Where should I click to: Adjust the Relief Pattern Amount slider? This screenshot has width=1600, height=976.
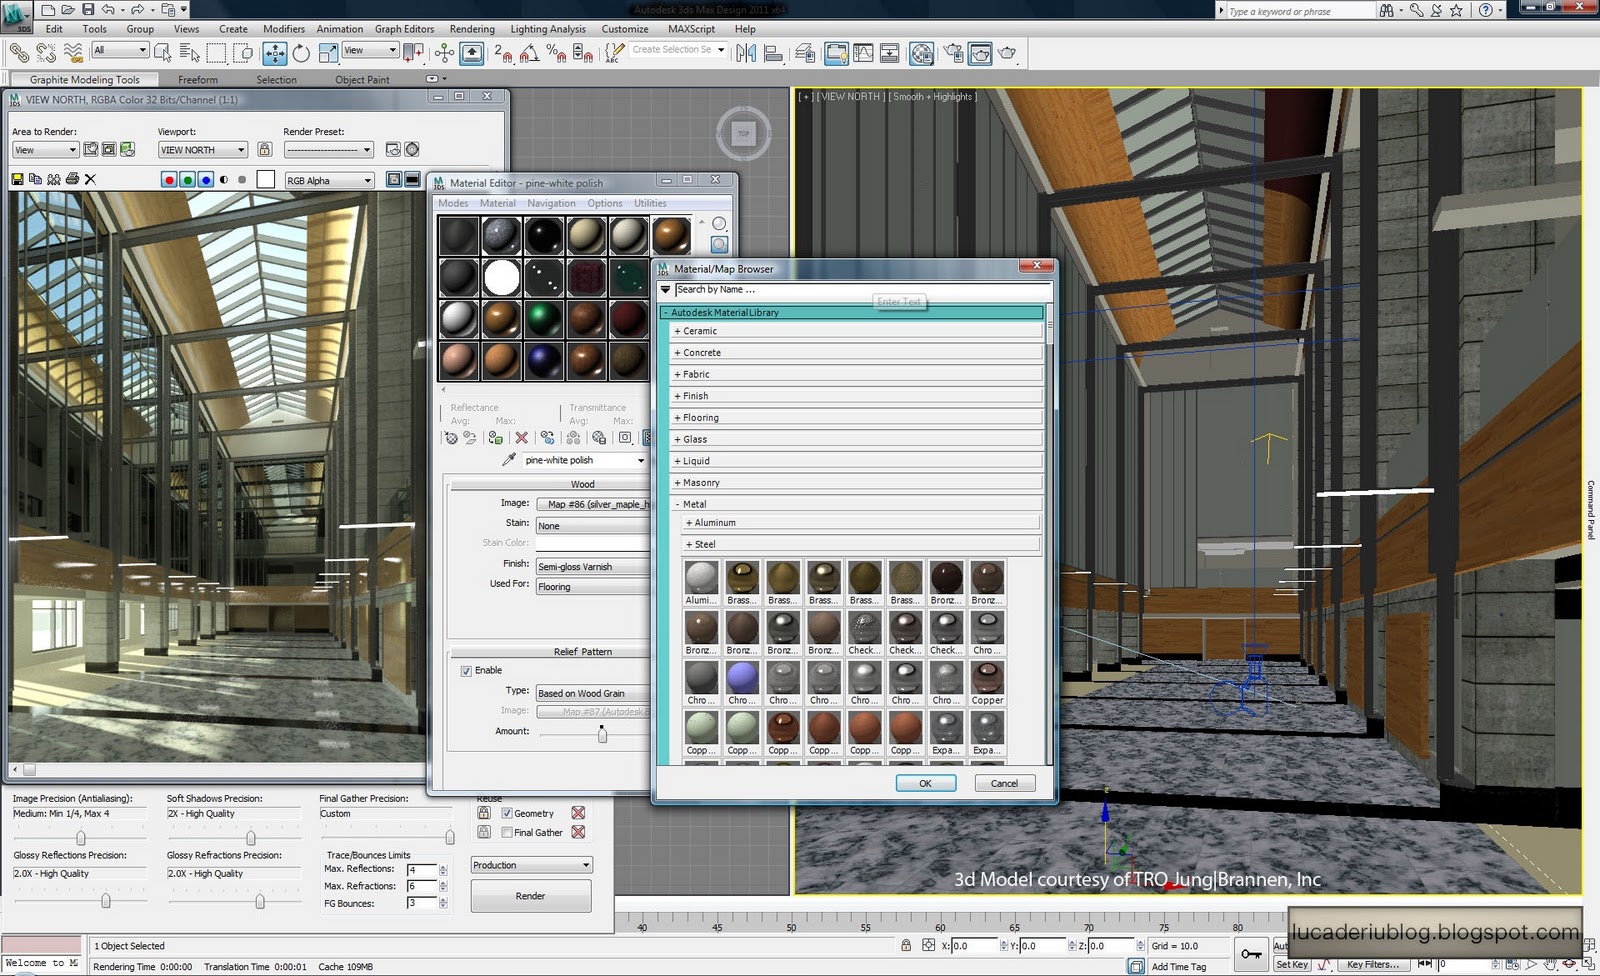point(602,734)
